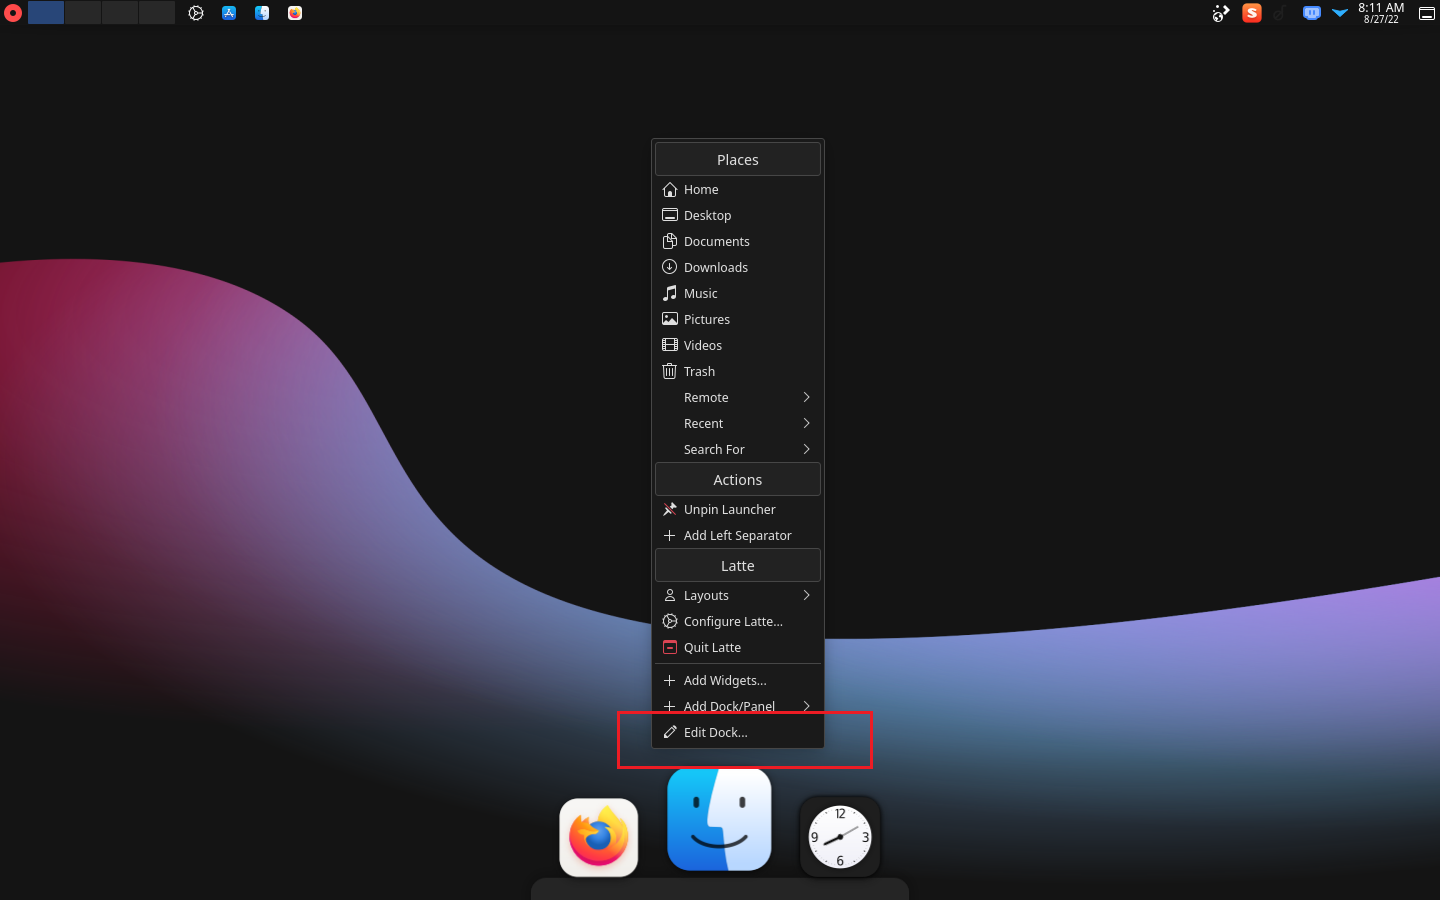
Task: Open the Finder-style file manager in the dock
Action: [719, 820]
